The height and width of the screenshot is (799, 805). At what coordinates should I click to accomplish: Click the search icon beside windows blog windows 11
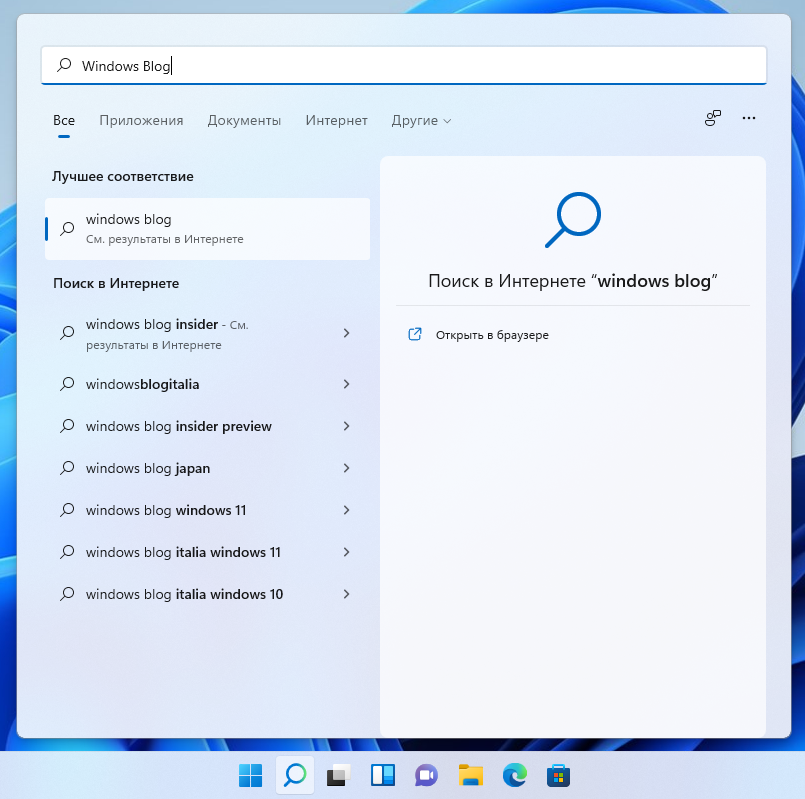click(x=67, y=510)
